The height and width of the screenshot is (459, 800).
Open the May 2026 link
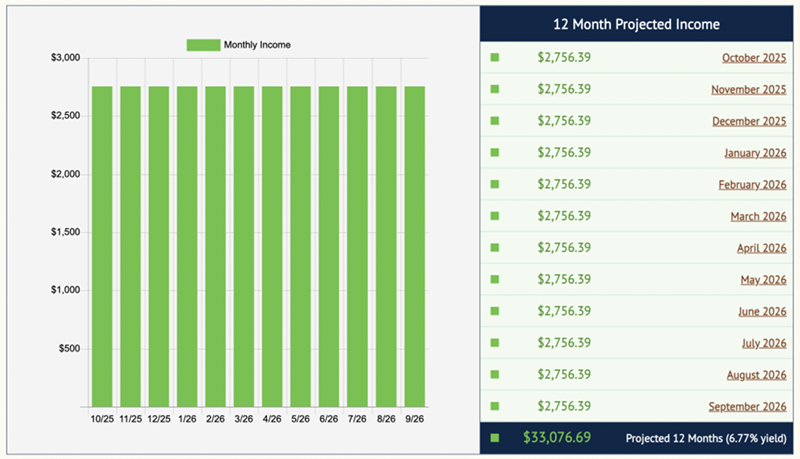(x=763, y=280)
